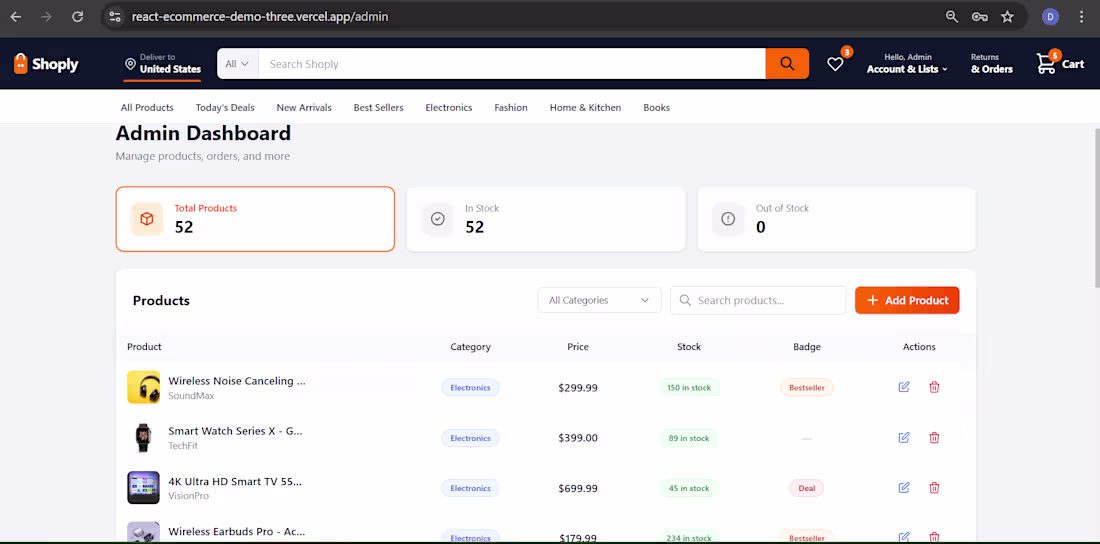This screenshot has height=544, width=1100.
Task: Reload the page in the browser
Action: click(x=78, y=17)
